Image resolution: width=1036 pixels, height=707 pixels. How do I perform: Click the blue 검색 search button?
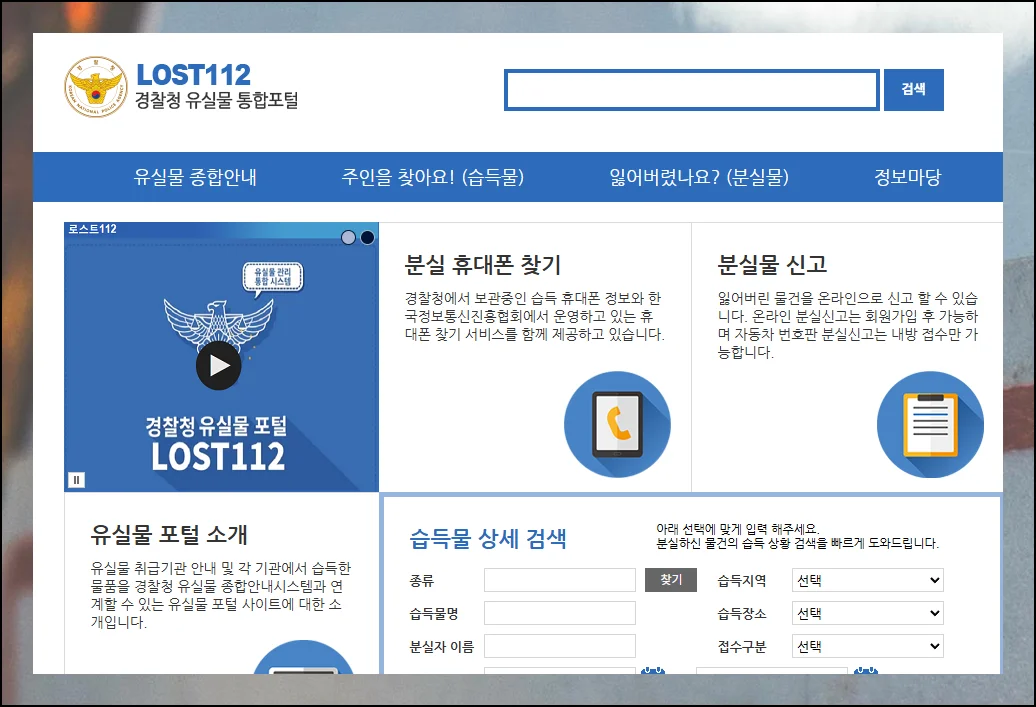914,90
